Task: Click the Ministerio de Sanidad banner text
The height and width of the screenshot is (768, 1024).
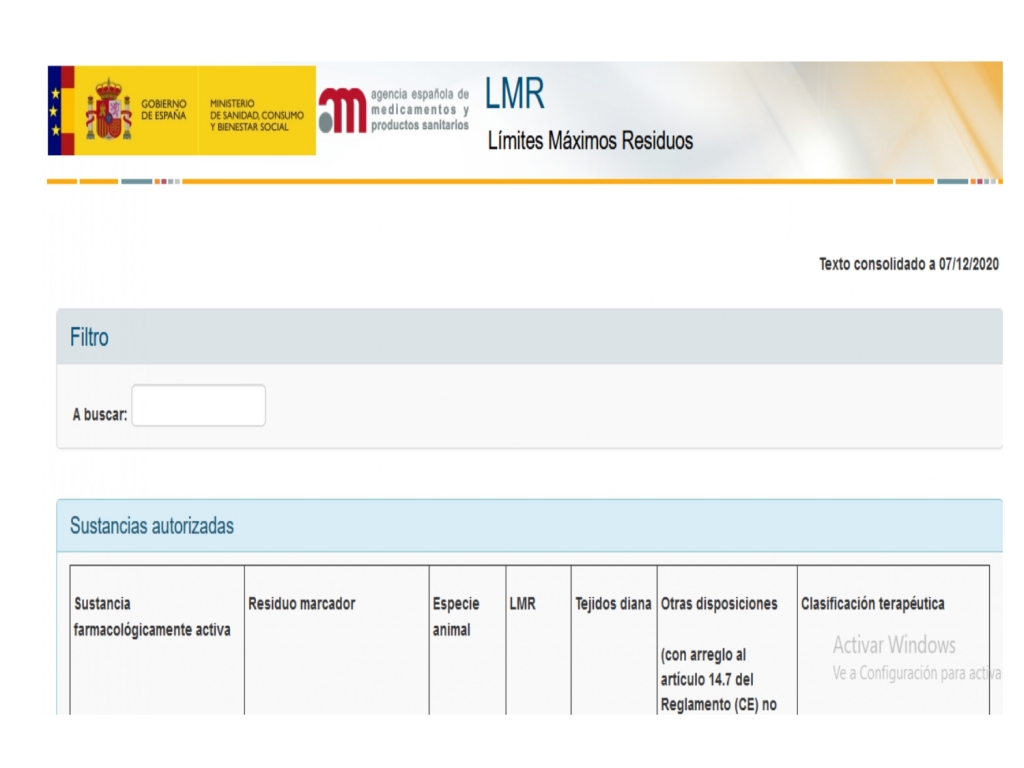Action: point(256,115)
